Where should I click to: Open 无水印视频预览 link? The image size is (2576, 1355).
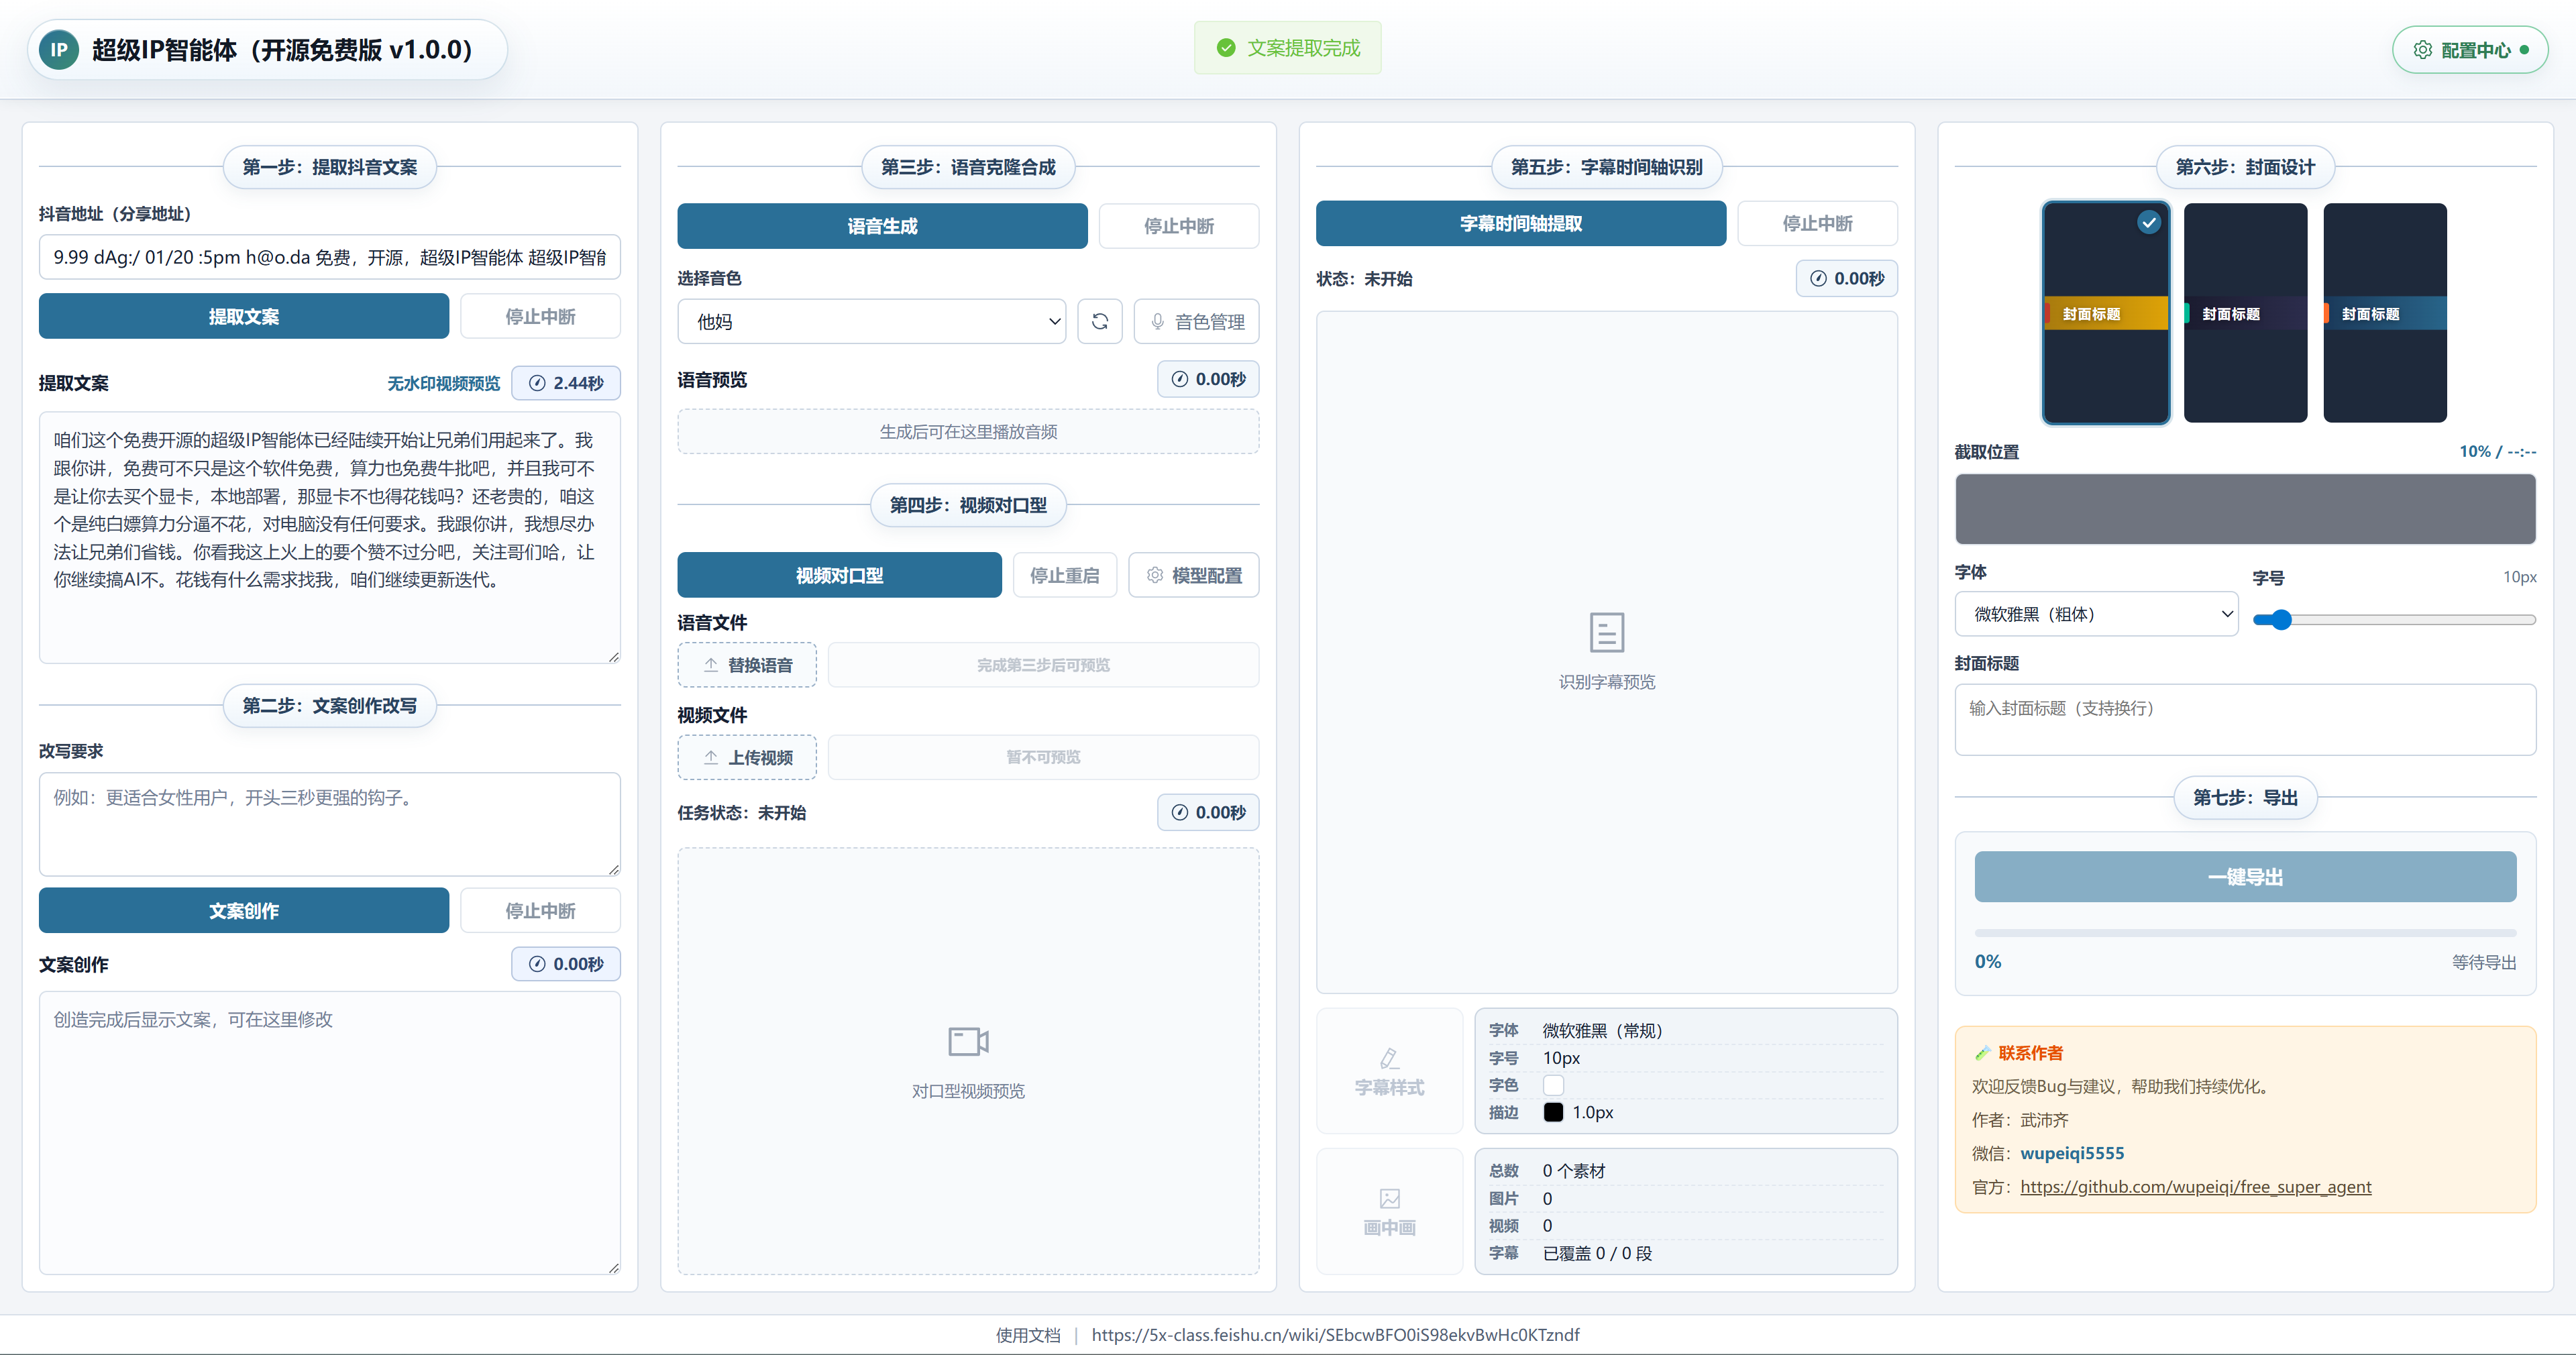click(443, 383)
